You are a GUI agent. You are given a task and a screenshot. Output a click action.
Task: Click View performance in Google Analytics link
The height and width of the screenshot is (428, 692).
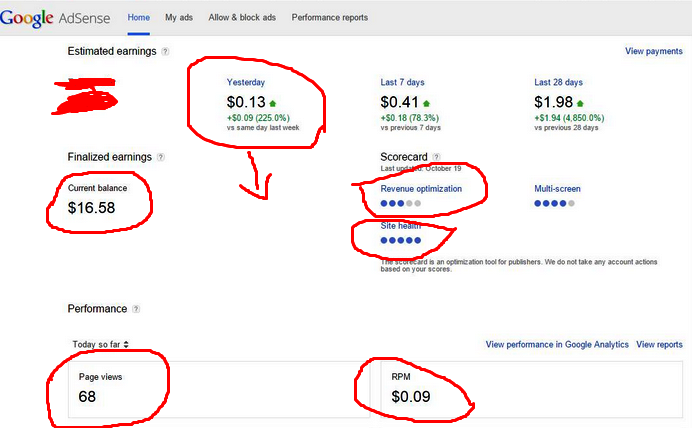click(x=557, y=344)
